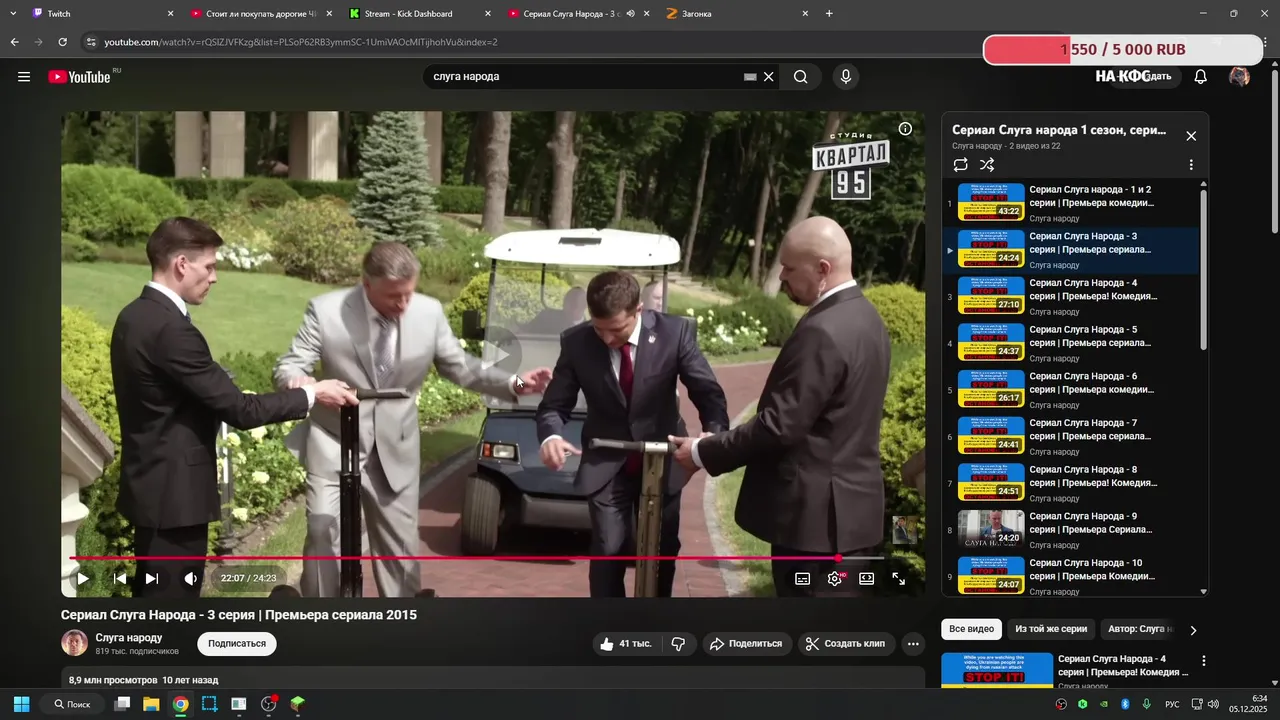The height and width of the screenshot is (720, 1280).
Task: Open a new browser tab
Action: click(x=829, y=14)
